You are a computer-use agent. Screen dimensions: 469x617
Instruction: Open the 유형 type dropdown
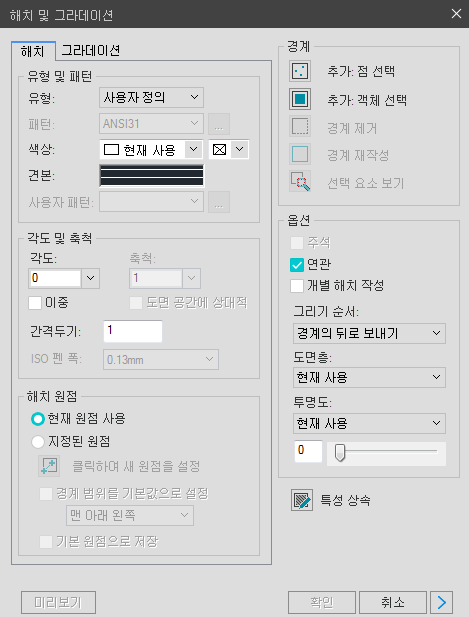[x=151, y=97]
